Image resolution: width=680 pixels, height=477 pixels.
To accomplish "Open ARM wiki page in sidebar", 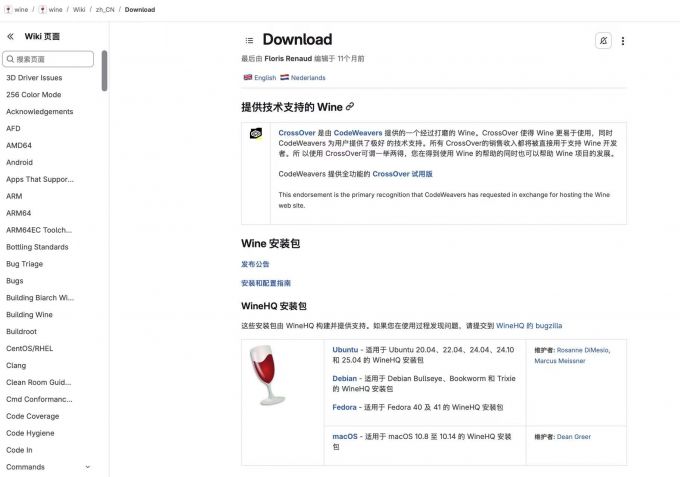I will (x=14, y=196).
